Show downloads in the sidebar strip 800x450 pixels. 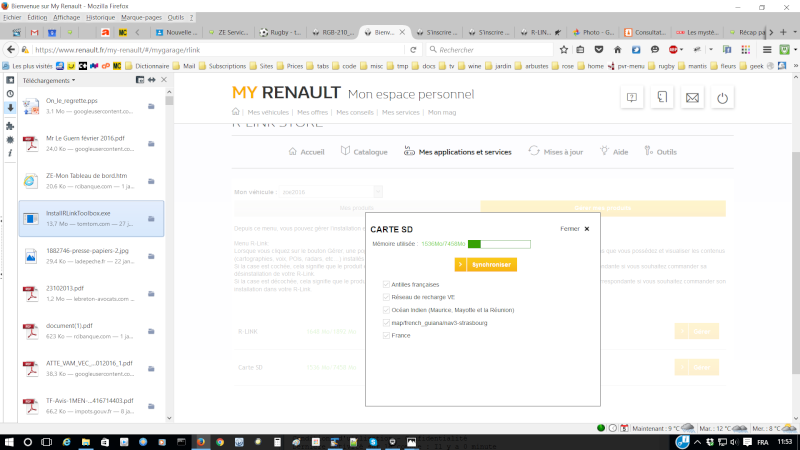tap(10, 108)
